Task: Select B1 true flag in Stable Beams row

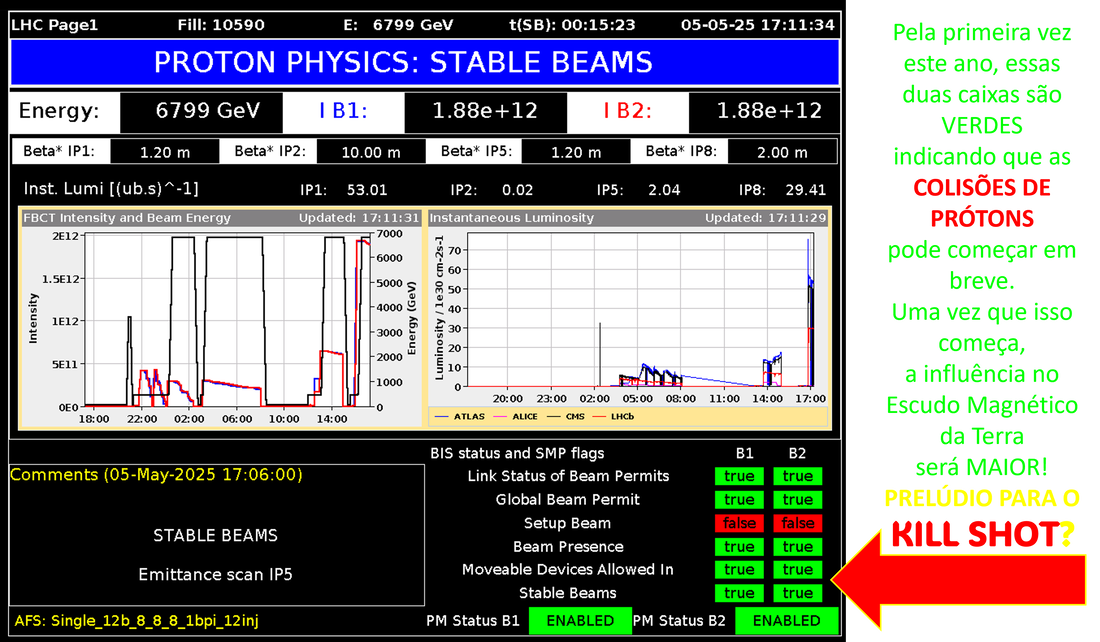Action: pos(739,594)
